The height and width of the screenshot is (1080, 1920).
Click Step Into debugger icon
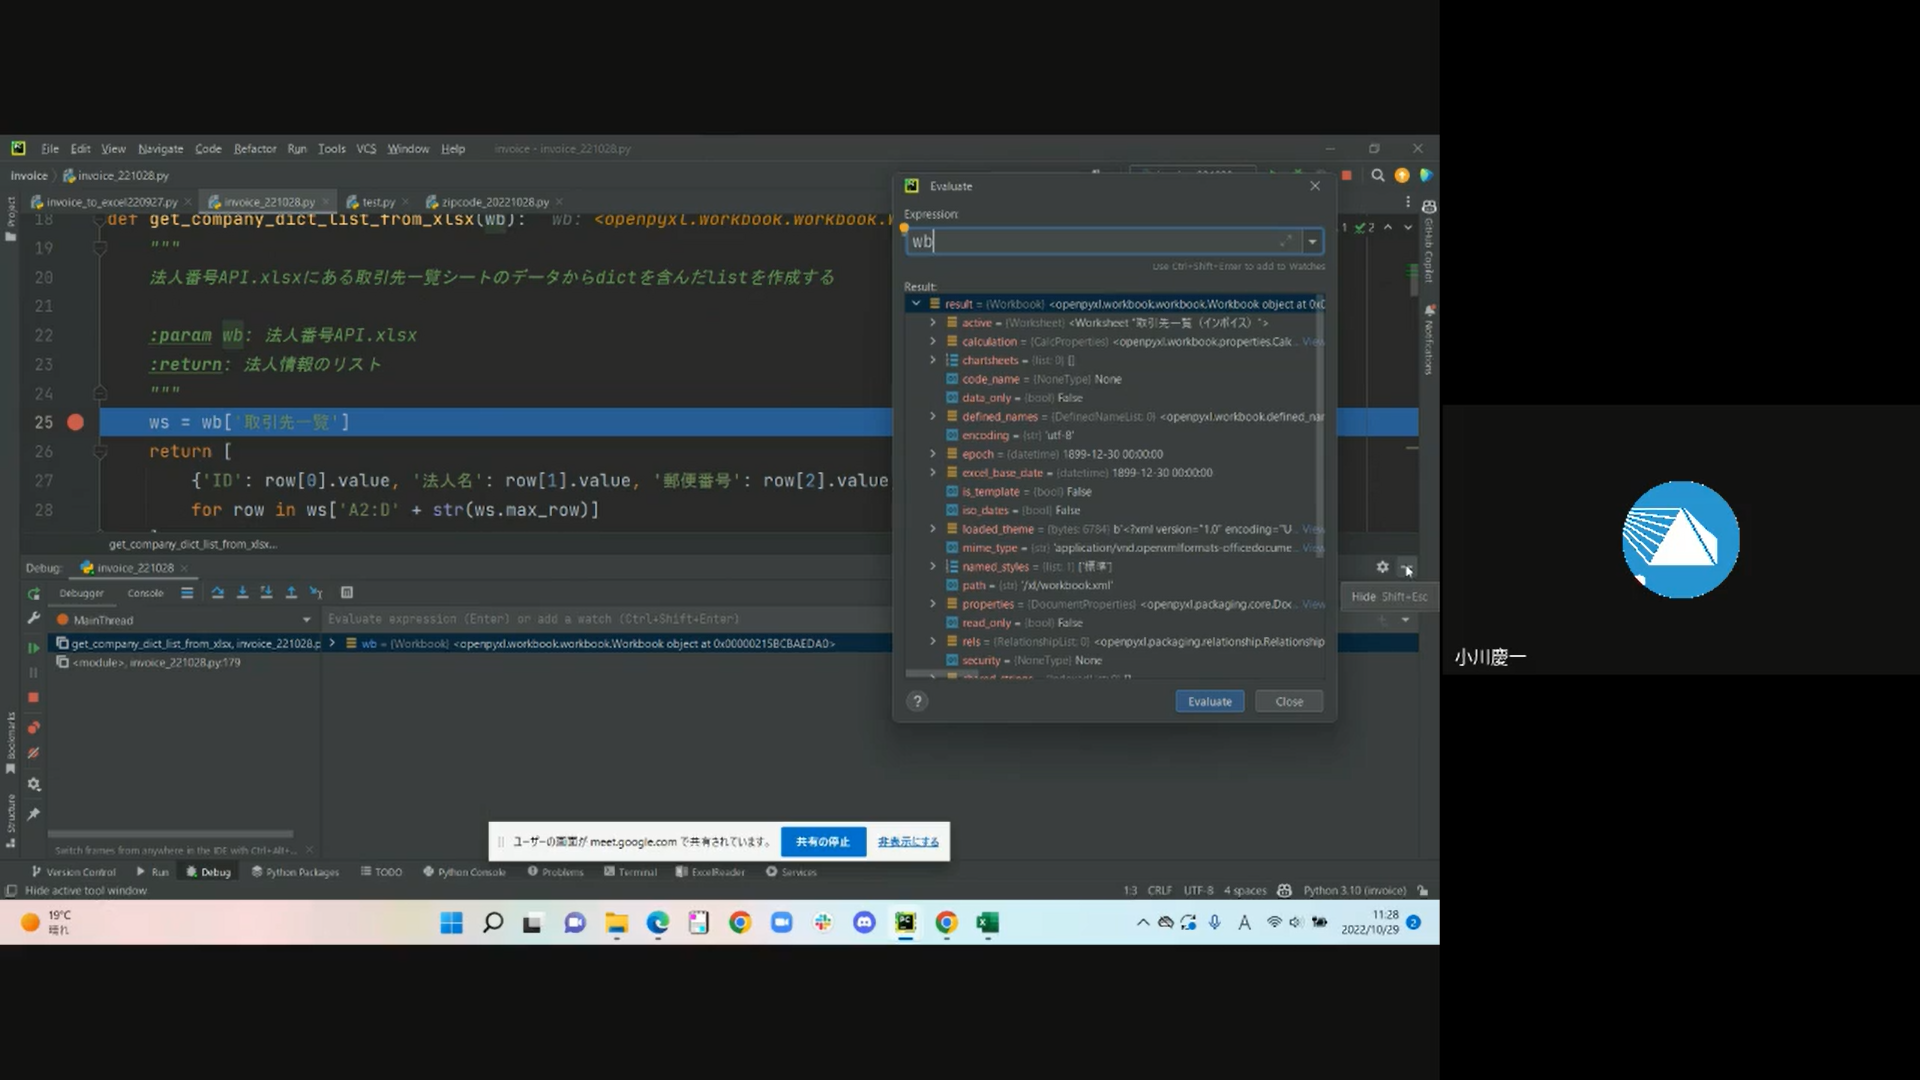(x=242, y=593)
